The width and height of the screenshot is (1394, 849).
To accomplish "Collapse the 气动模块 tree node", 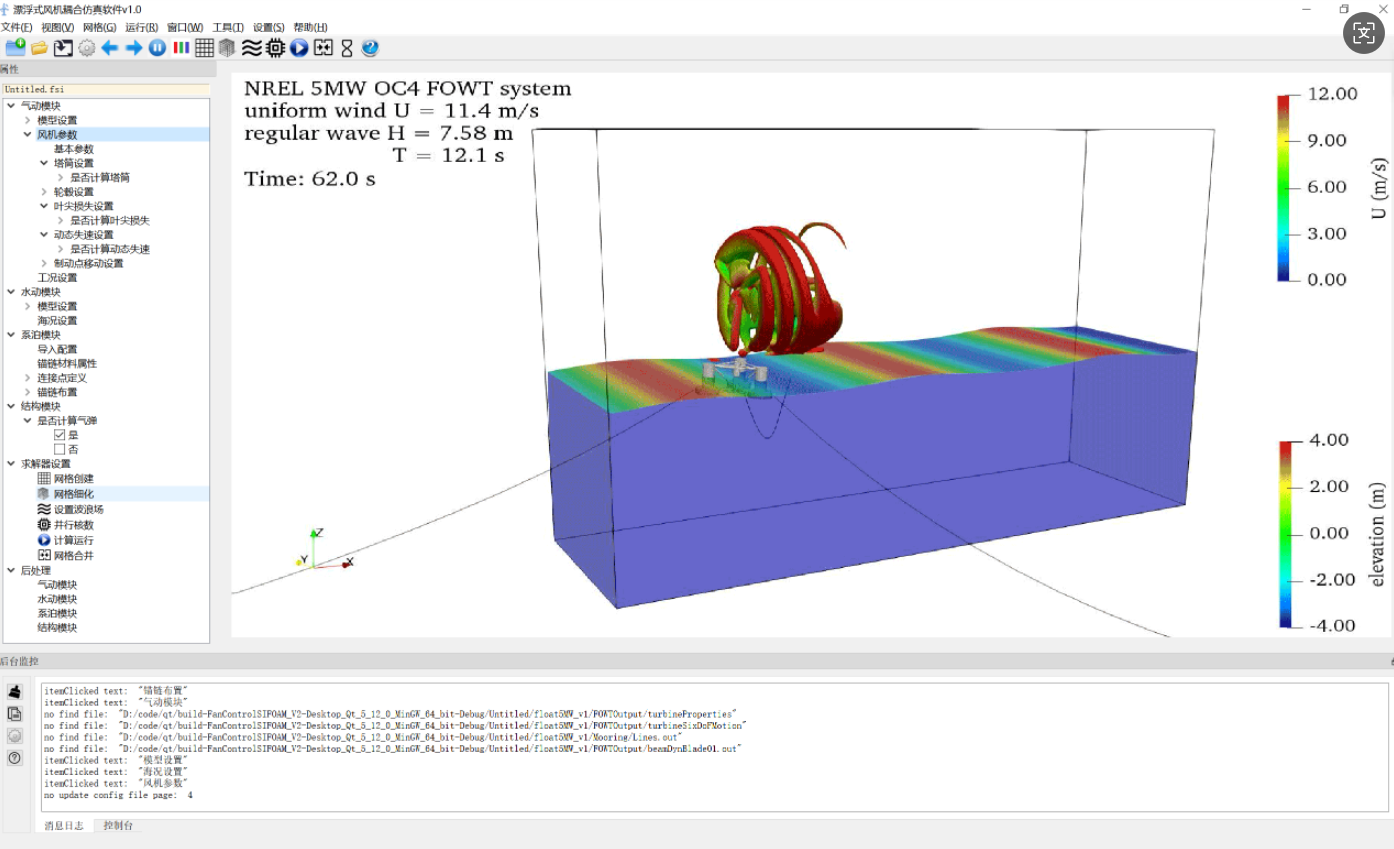I will [11, 106].
